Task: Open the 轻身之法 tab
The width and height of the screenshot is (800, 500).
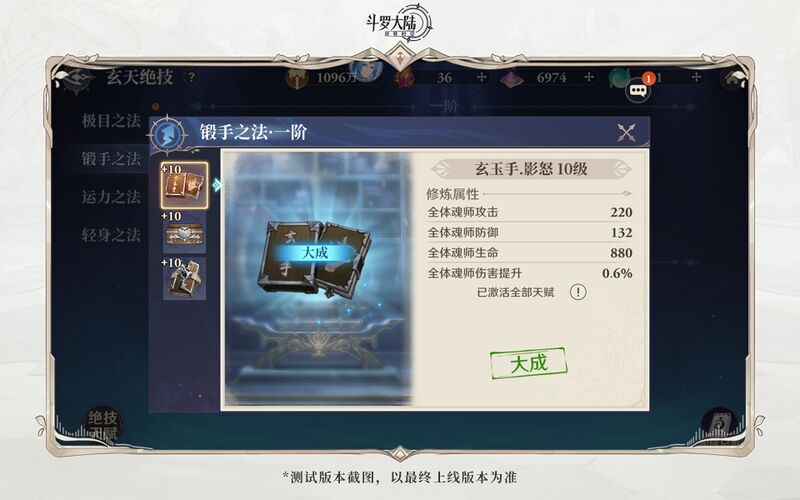Action: [x=111, y=235]
